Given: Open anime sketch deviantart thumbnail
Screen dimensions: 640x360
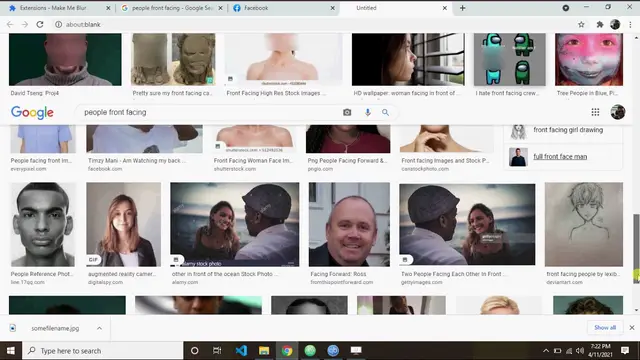Looking at the screenshot, I should (x=584, y=224).
